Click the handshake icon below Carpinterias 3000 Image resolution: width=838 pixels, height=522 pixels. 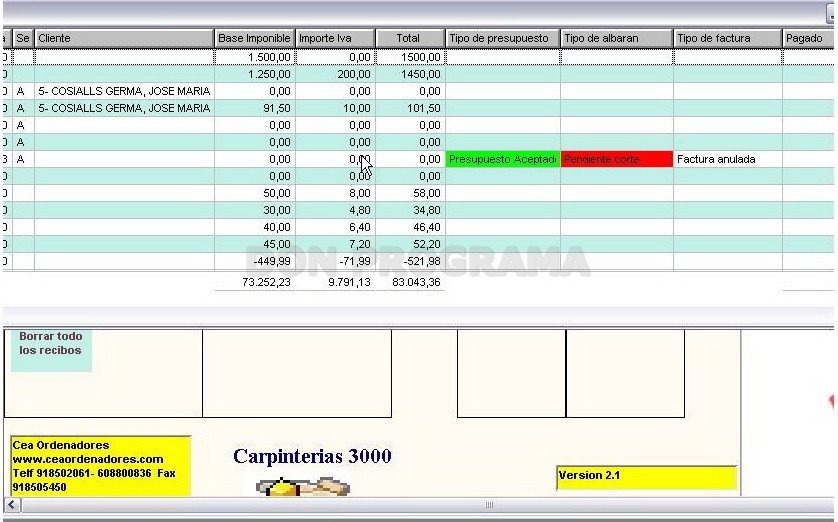pos(302,487)
